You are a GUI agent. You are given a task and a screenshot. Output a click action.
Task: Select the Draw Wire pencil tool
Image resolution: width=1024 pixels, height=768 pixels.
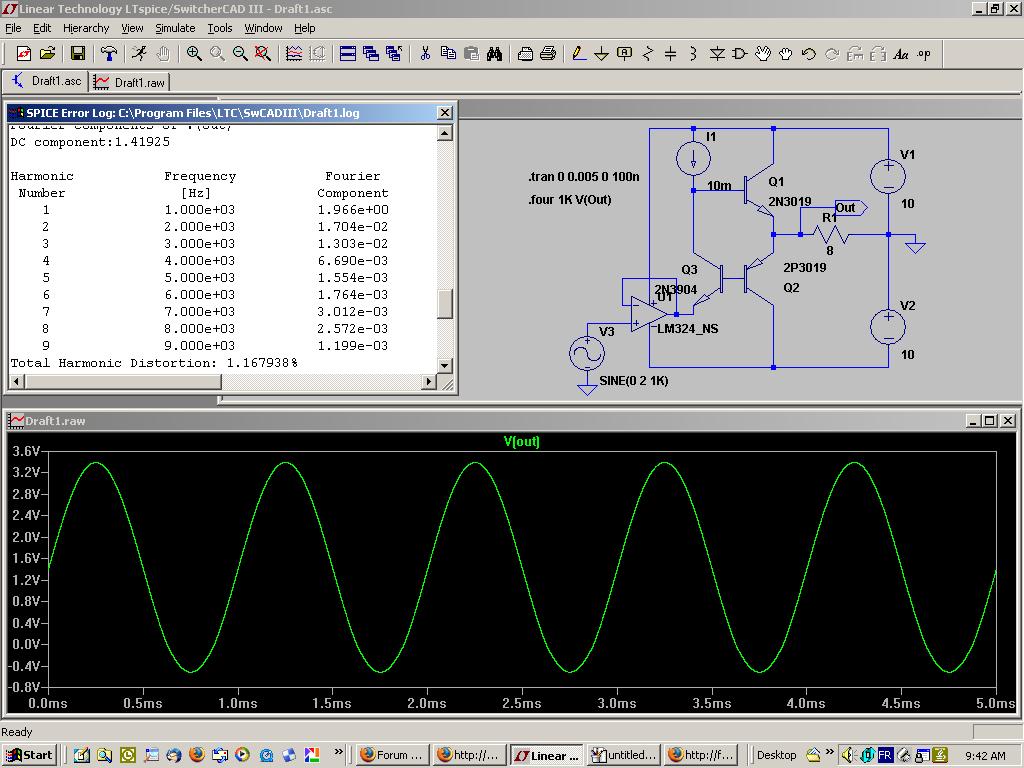578,54
